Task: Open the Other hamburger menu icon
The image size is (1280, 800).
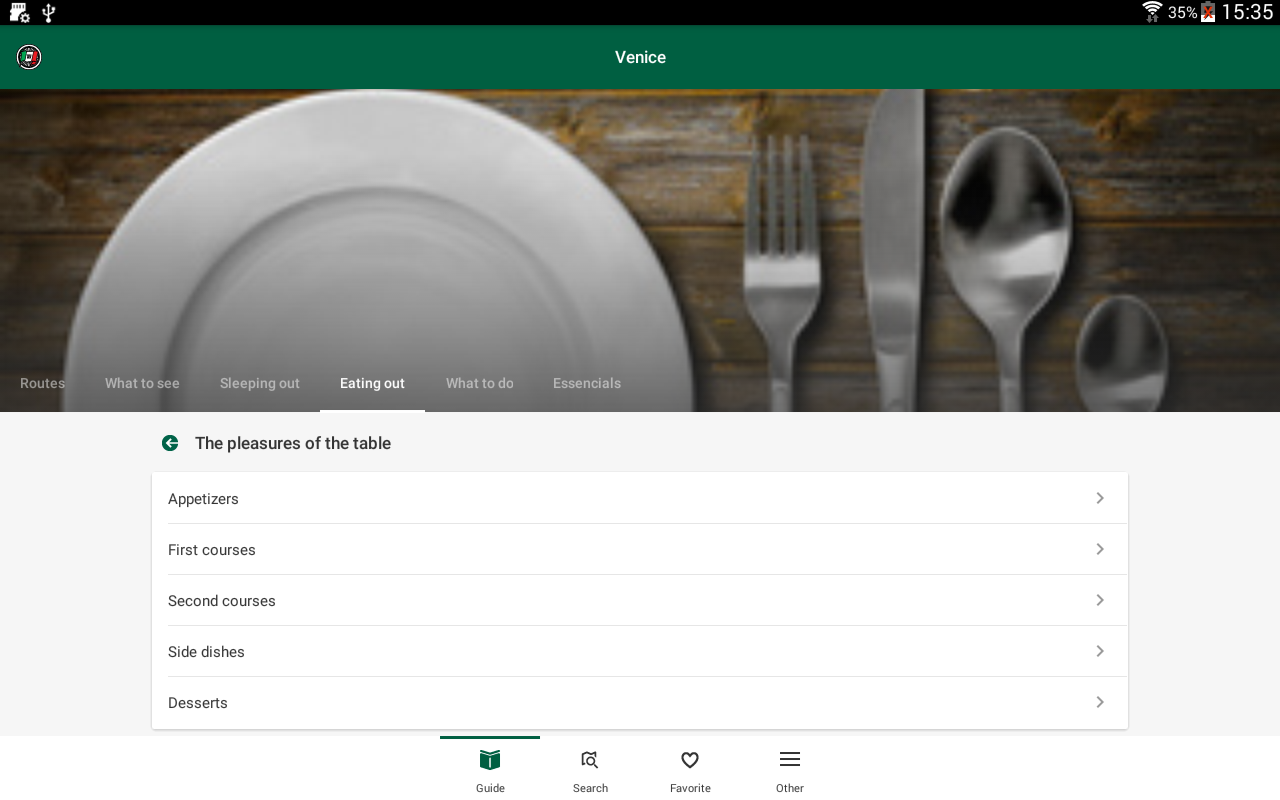Action: click(x=790, y=759)
